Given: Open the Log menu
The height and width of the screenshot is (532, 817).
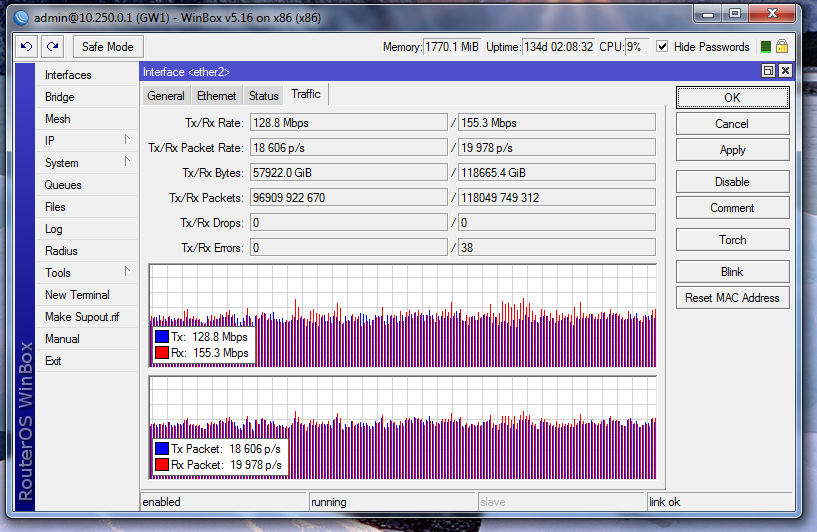Looking at the screenshot, I should click(x=86, y=229).
